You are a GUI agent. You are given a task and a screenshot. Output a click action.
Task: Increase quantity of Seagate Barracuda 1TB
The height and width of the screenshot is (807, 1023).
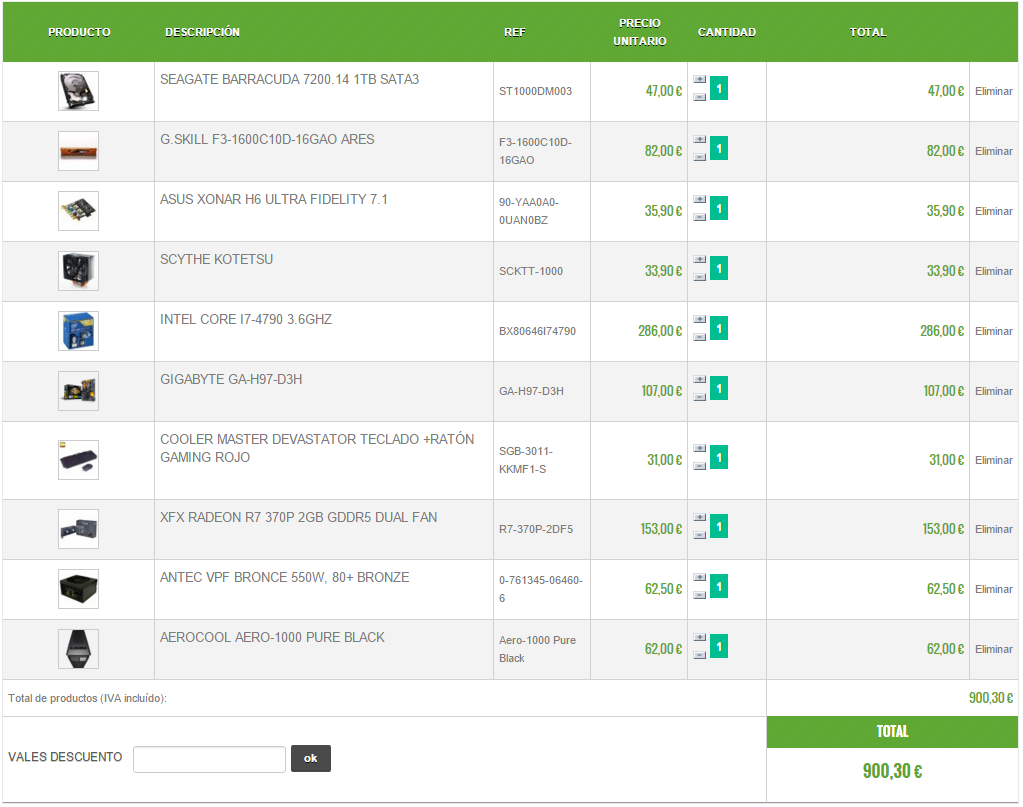(x=699, y=80)
